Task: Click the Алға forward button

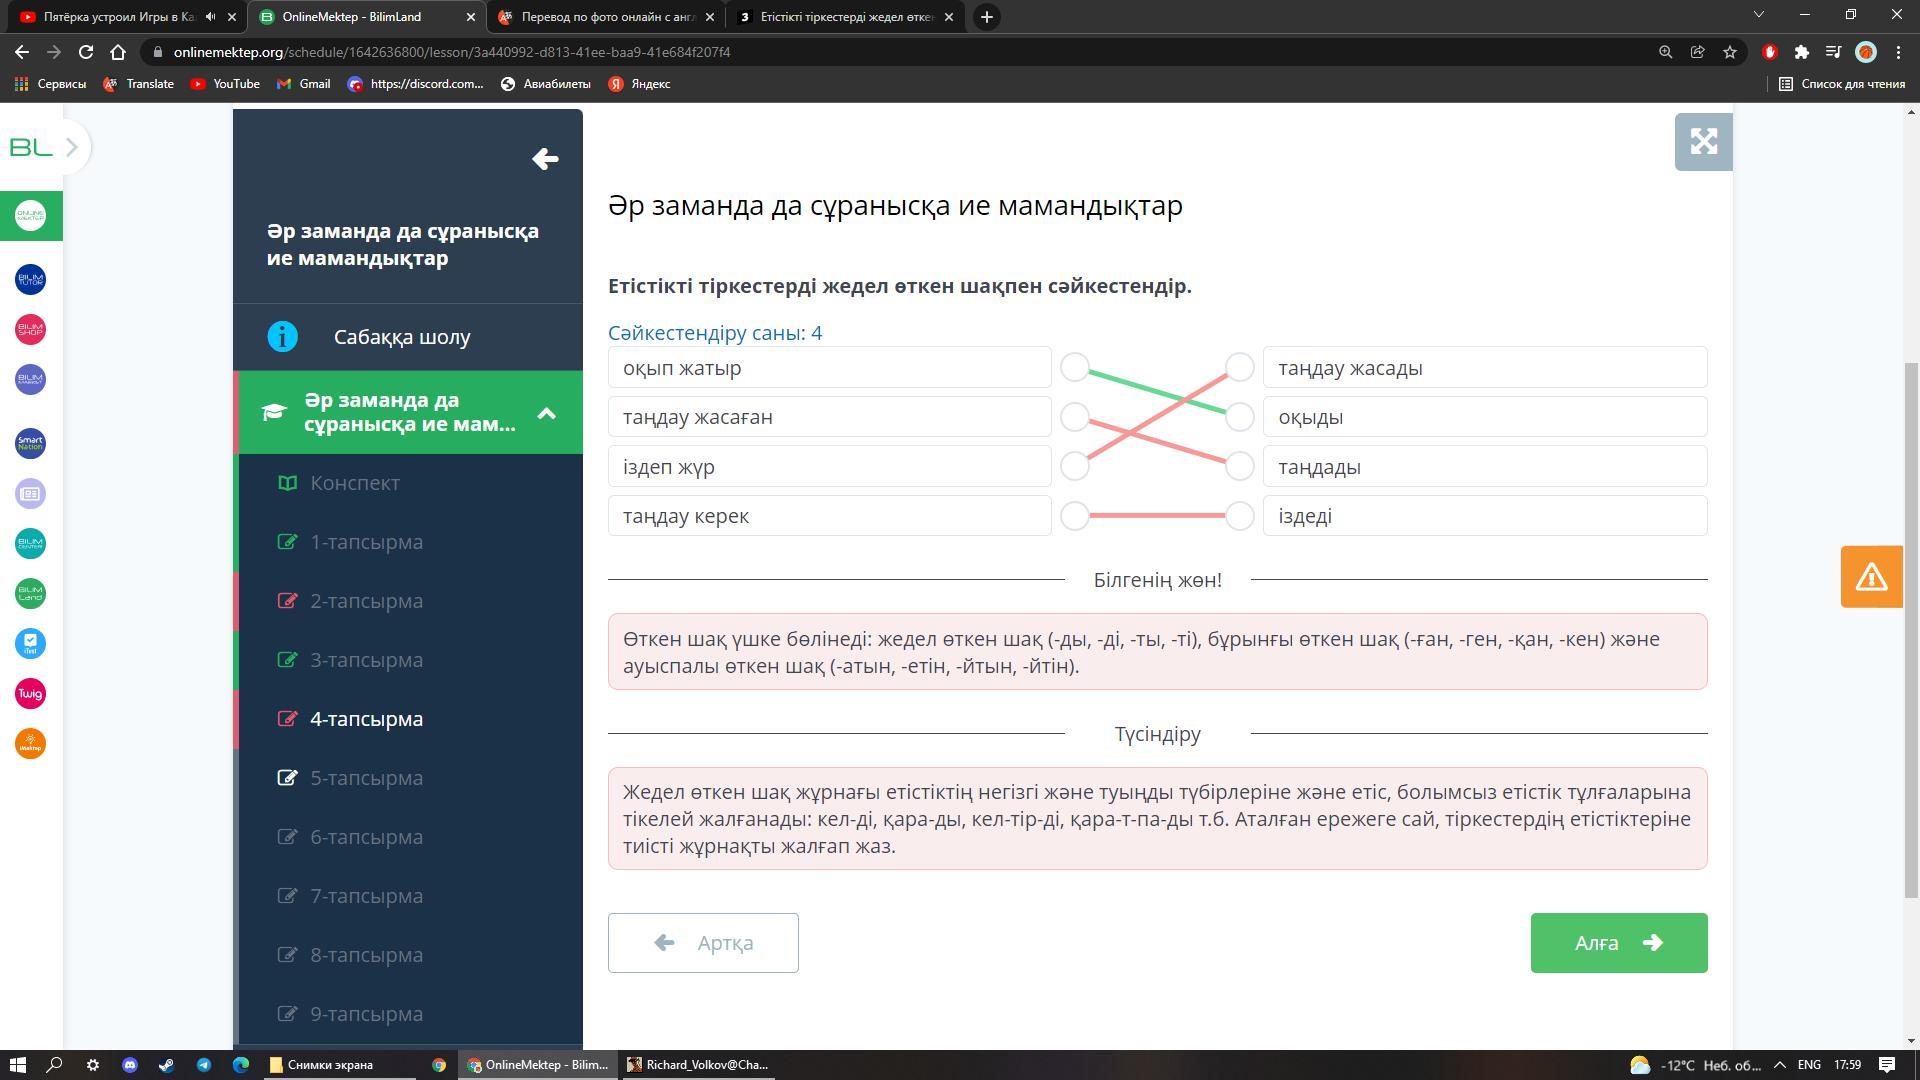Action: [x=1618, y=943]
